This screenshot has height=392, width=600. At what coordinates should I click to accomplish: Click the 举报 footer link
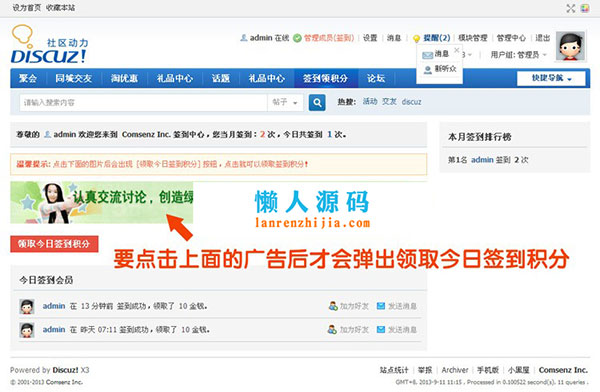tap(425, 370)
